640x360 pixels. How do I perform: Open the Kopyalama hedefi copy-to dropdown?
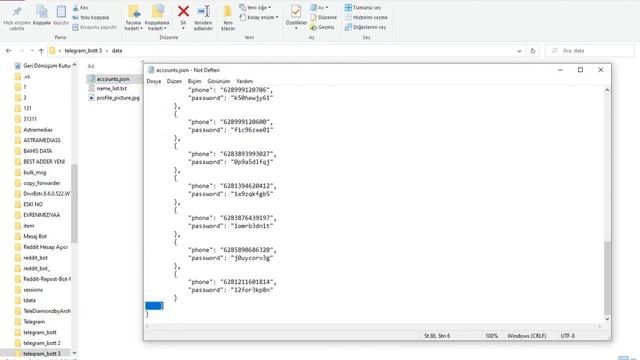point(157,26)
